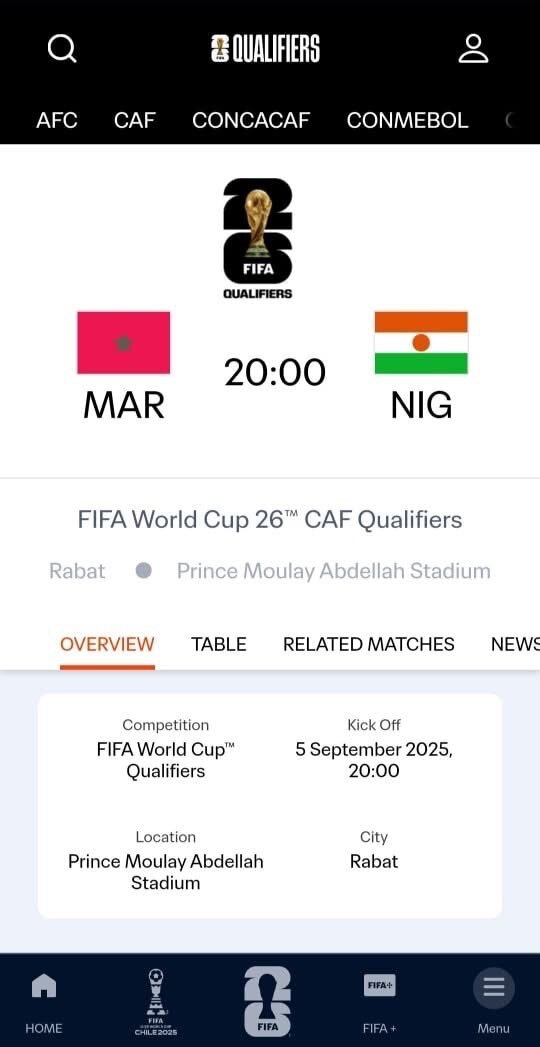This screenshot has height=1047, width=540.
Task: Tap the FIFA 26 Qualifiers trophy emblem
Action: (258, 238)
